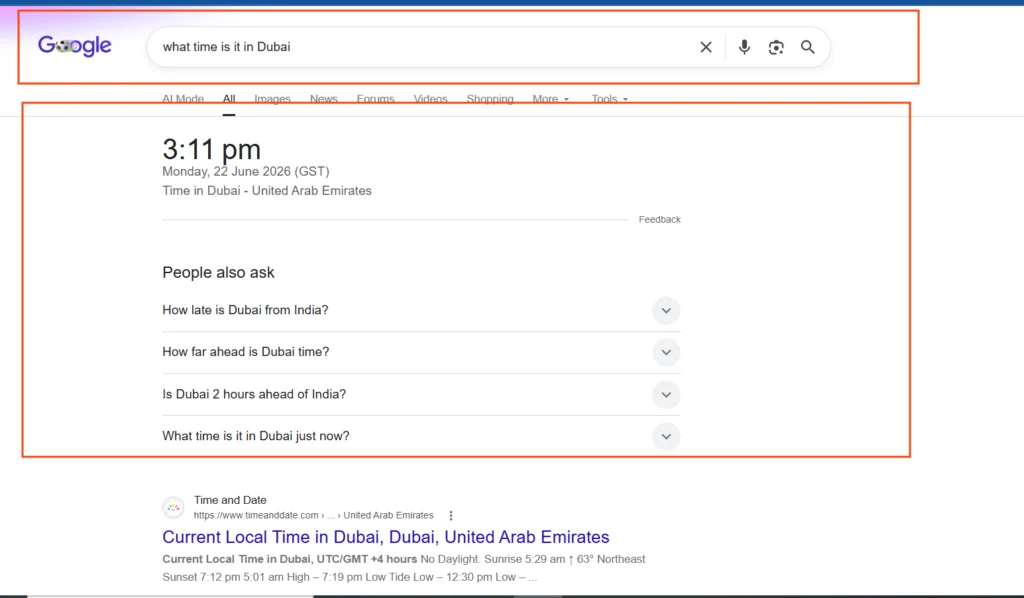Open the three-dot menu beside timeanddate result
The width and height of the screenshot is (1024, 598).
[451, 515]
